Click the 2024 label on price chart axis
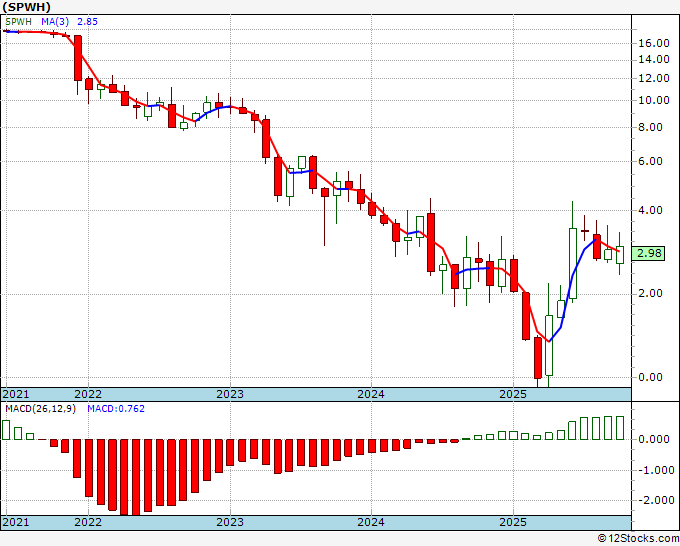Image resolution: width=680 pixels, height=546 pixels. coord(371,394)
